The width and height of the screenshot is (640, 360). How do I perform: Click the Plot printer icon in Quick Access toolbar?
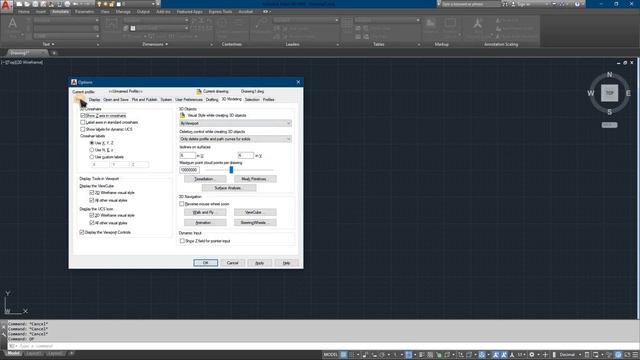pyautogui.click(x=67, y=4)
